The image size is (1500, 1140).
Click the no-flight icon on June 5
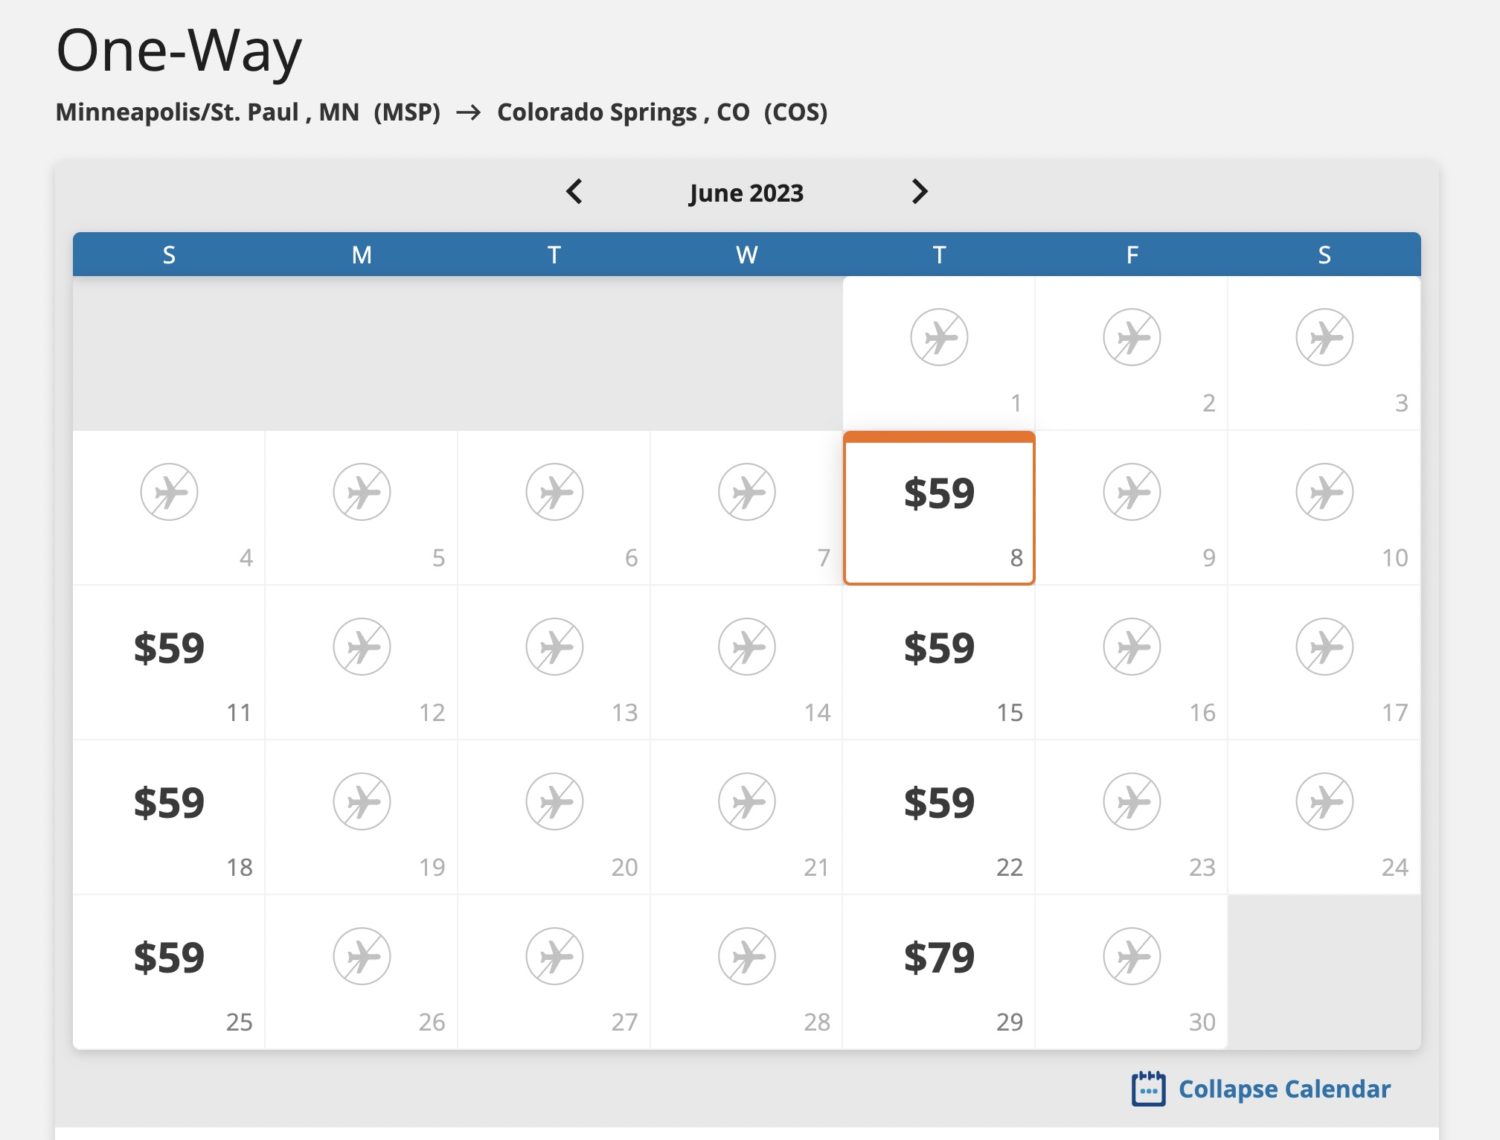coord(362,492)
